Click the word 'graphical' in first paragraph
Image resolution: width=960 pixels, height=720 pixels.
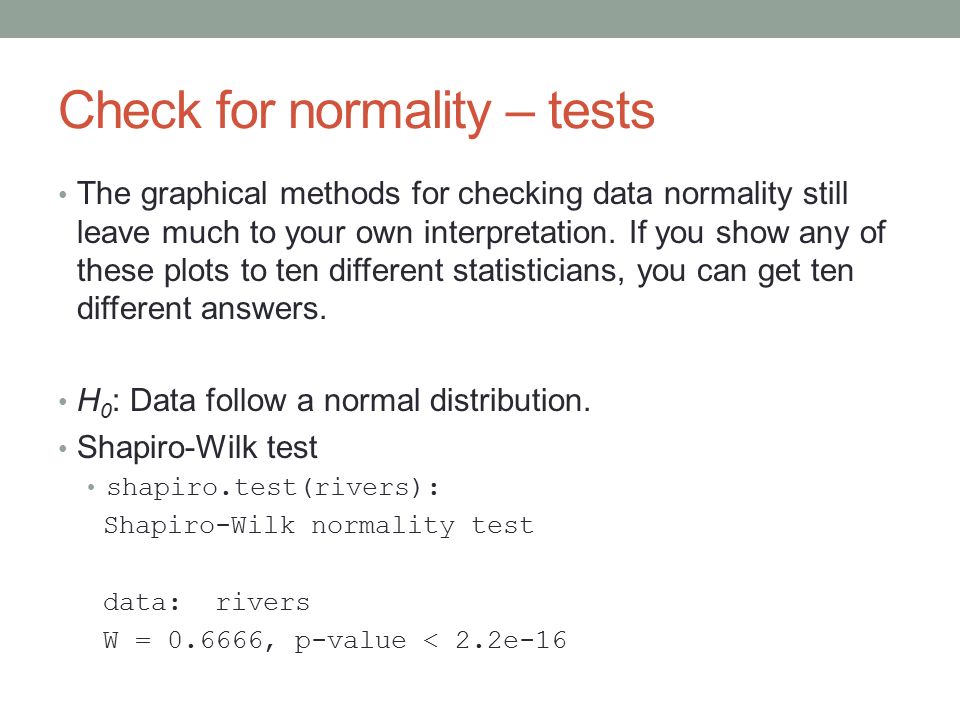[204, 194]
